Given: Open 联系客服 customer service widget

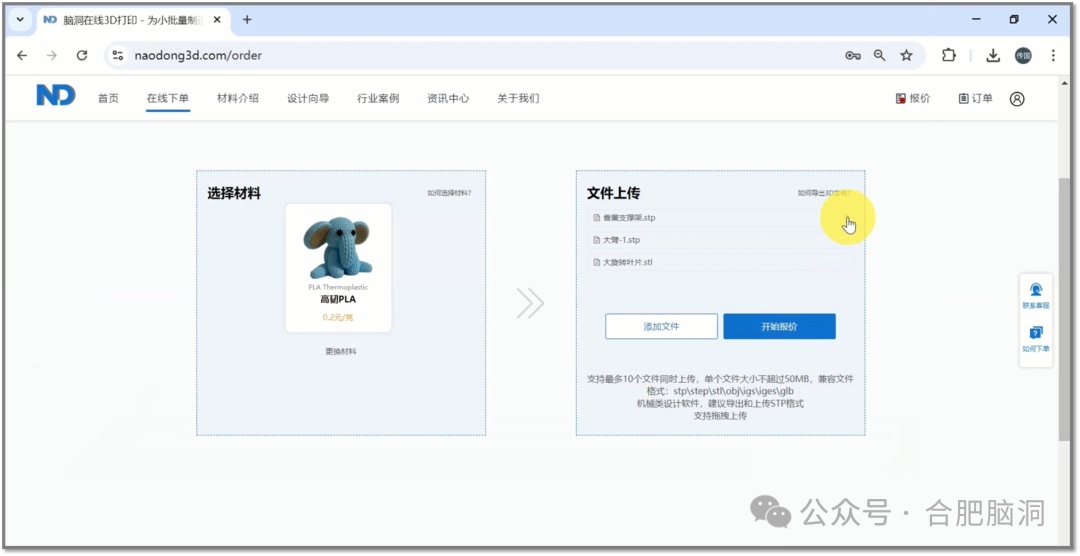Looking at the screenshot, I should pyautogui.click(x=1035, y=294).
